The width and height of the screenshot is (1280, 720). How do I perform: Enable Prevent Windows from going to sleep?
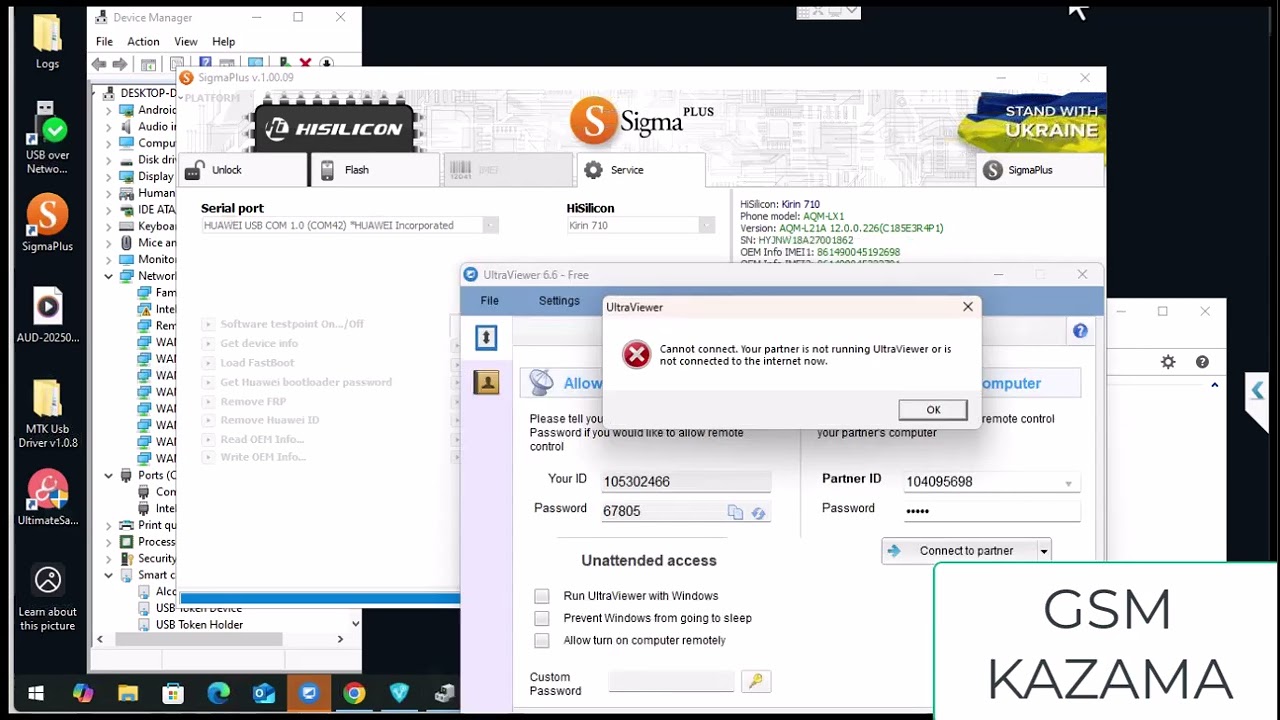tap(541, 619)
